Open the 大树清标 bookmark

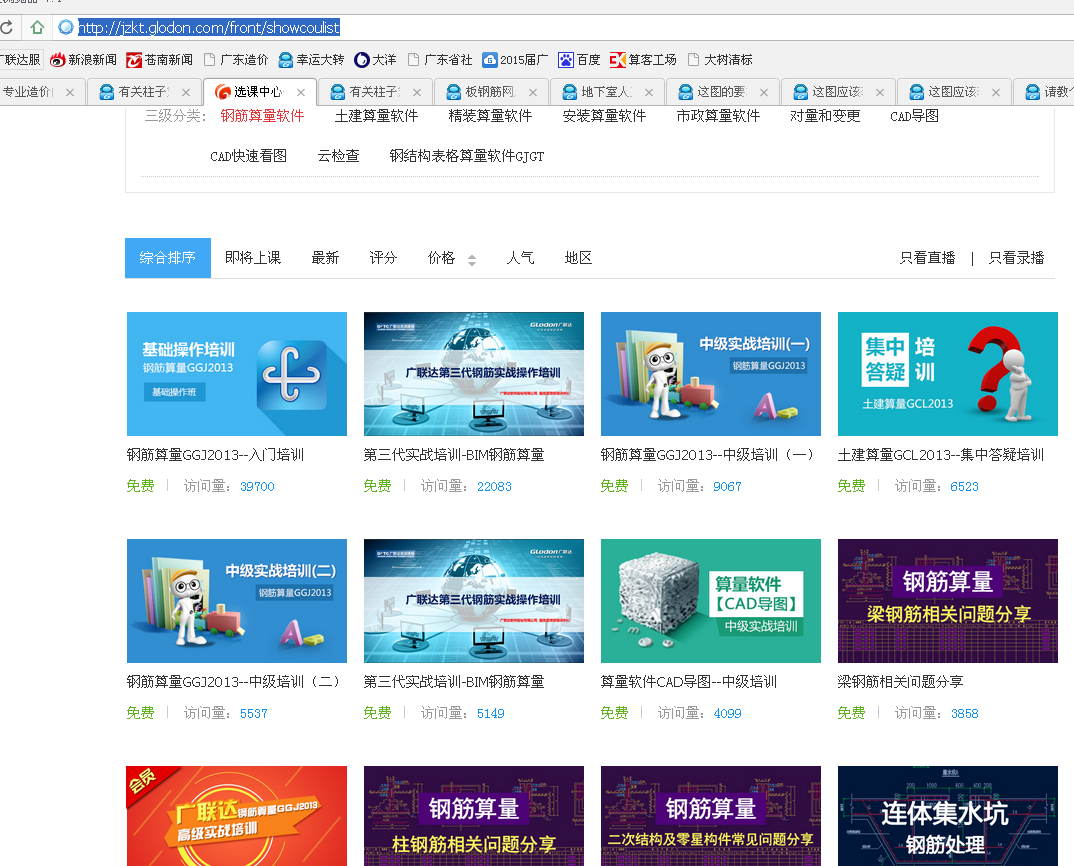[720, 60]
